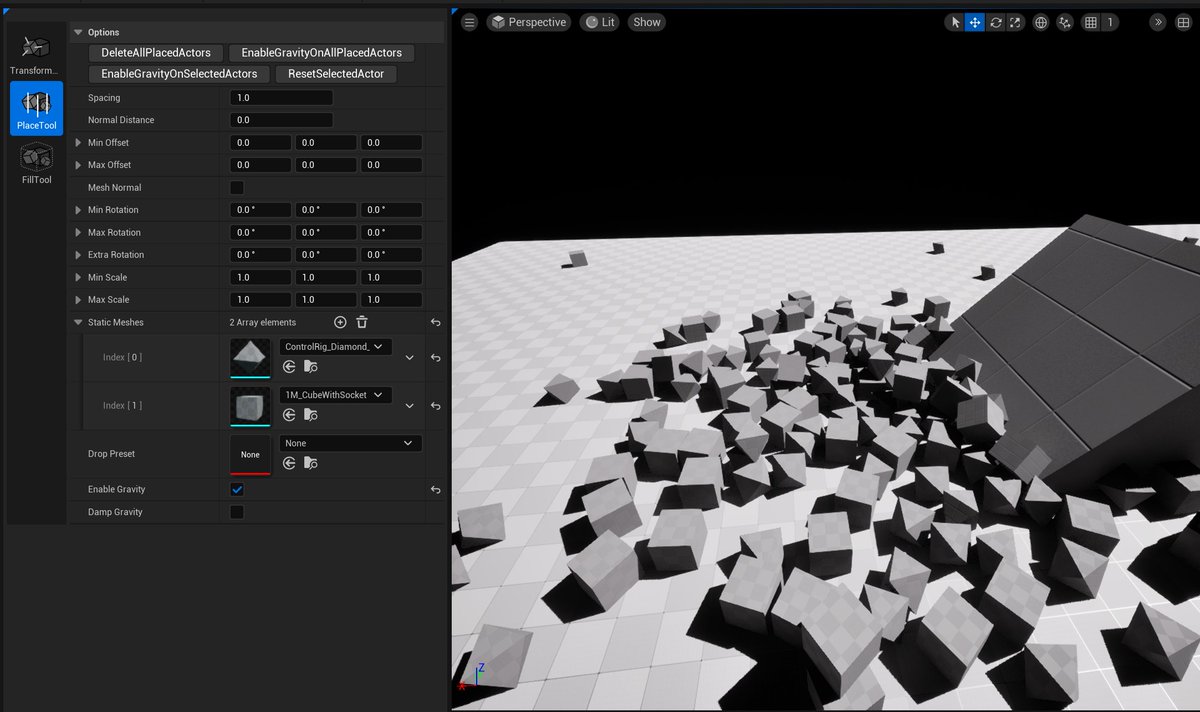Uncheck the Enable Gravity checkbox
This screenshot has height=712, width=1200.
click(237, 489)
